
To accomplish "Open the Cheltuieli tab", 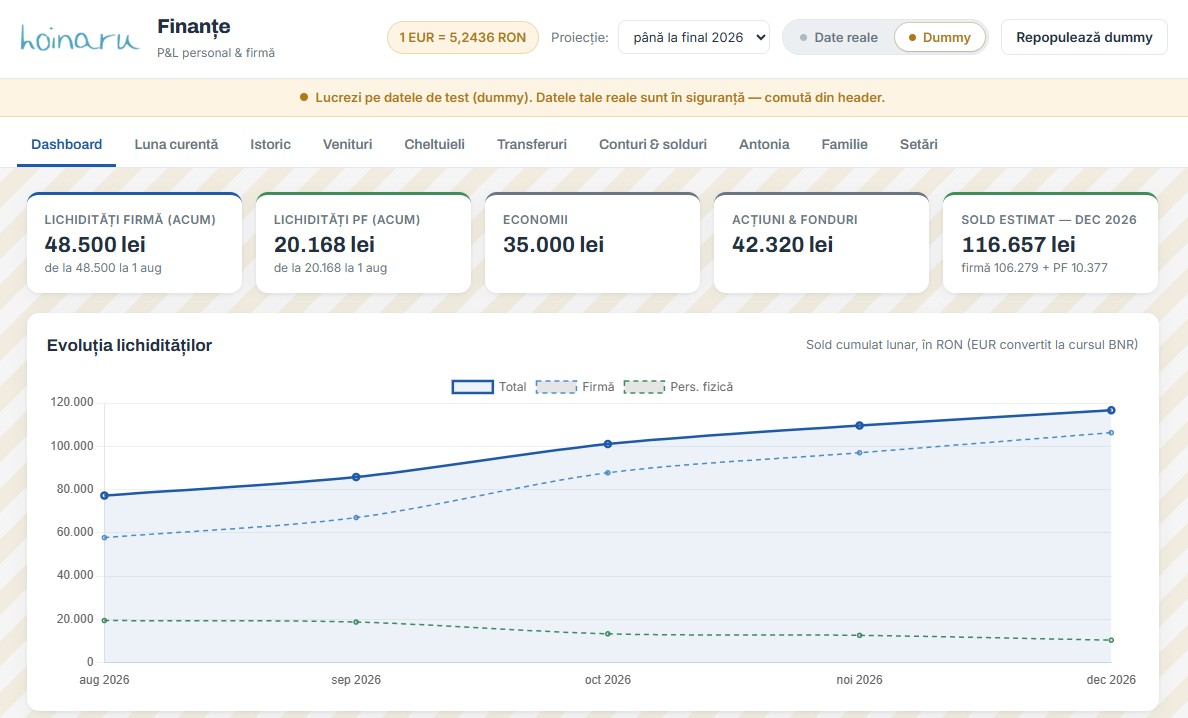I will [x=434, y=144].
